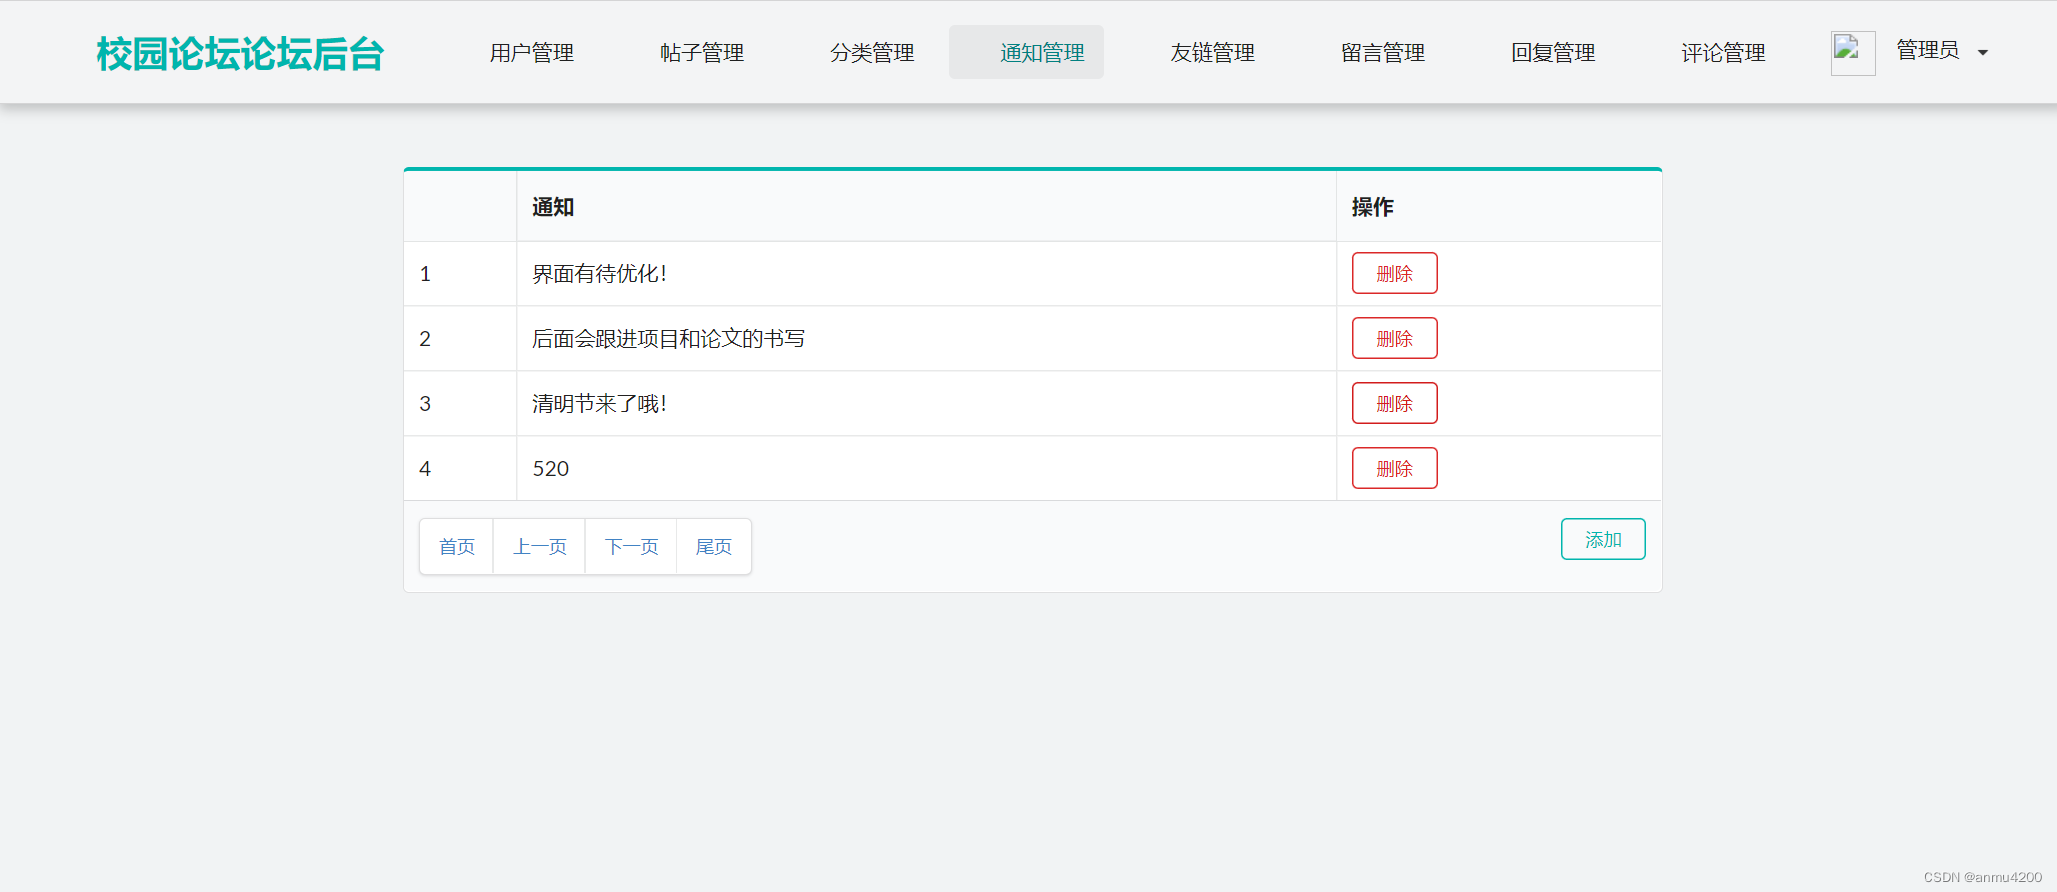Open 评论管理 from the nav bar
2057x892 pixels.
(x=1723, y=53)
